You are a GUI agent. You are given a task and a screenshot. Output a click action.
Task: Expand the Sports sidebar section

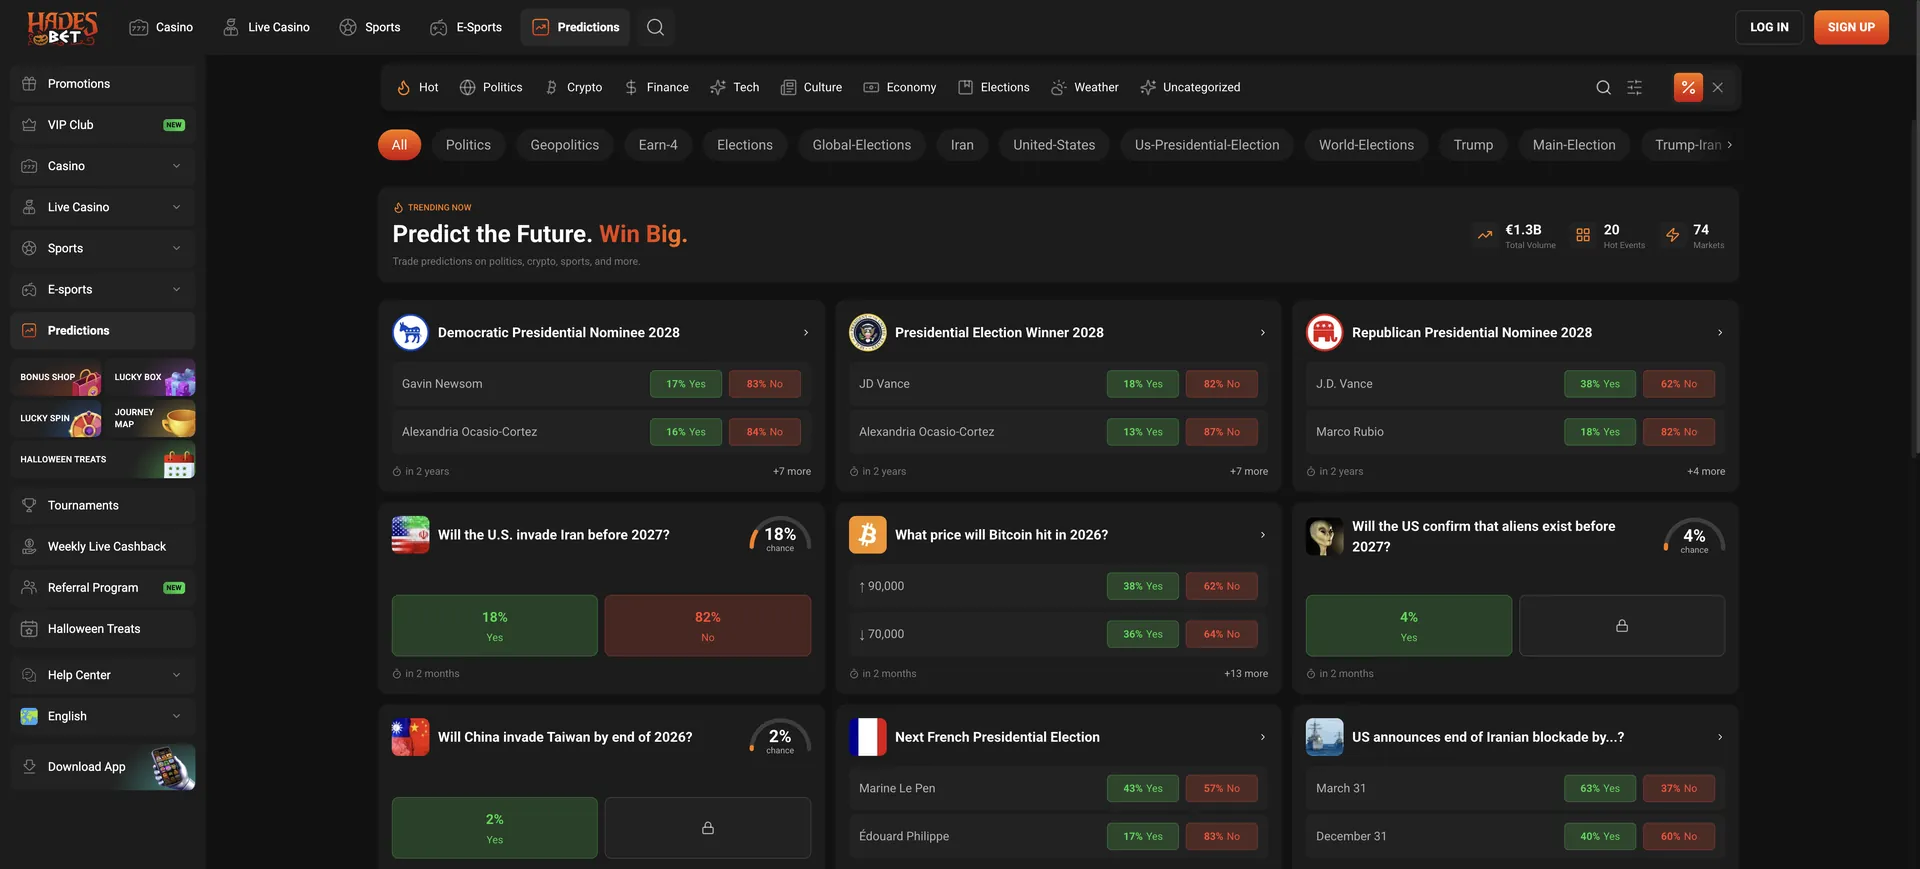(x=103, y=248)
